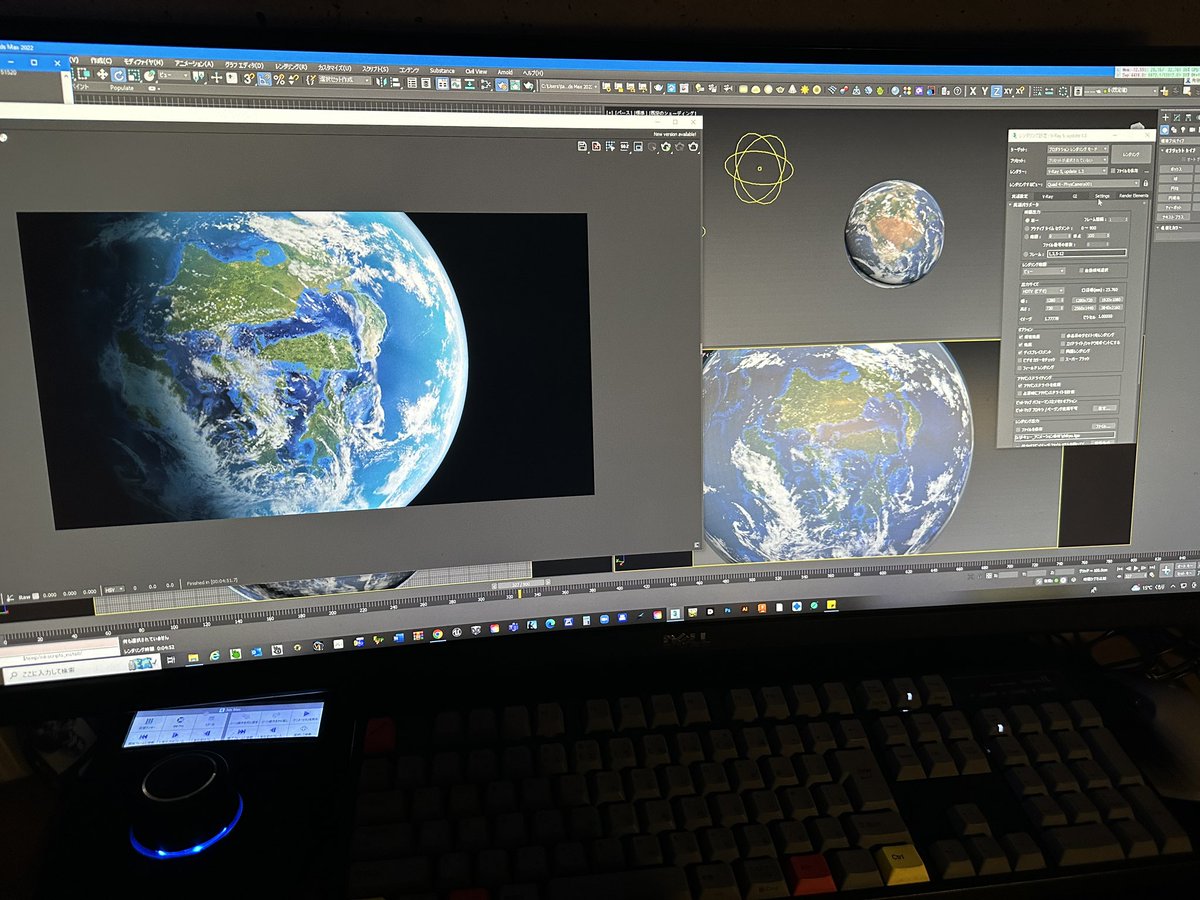The height and width of the screenshot is (900, 1200).
Task: Open the アニメーション(A) menu
Action: [193, 64]
